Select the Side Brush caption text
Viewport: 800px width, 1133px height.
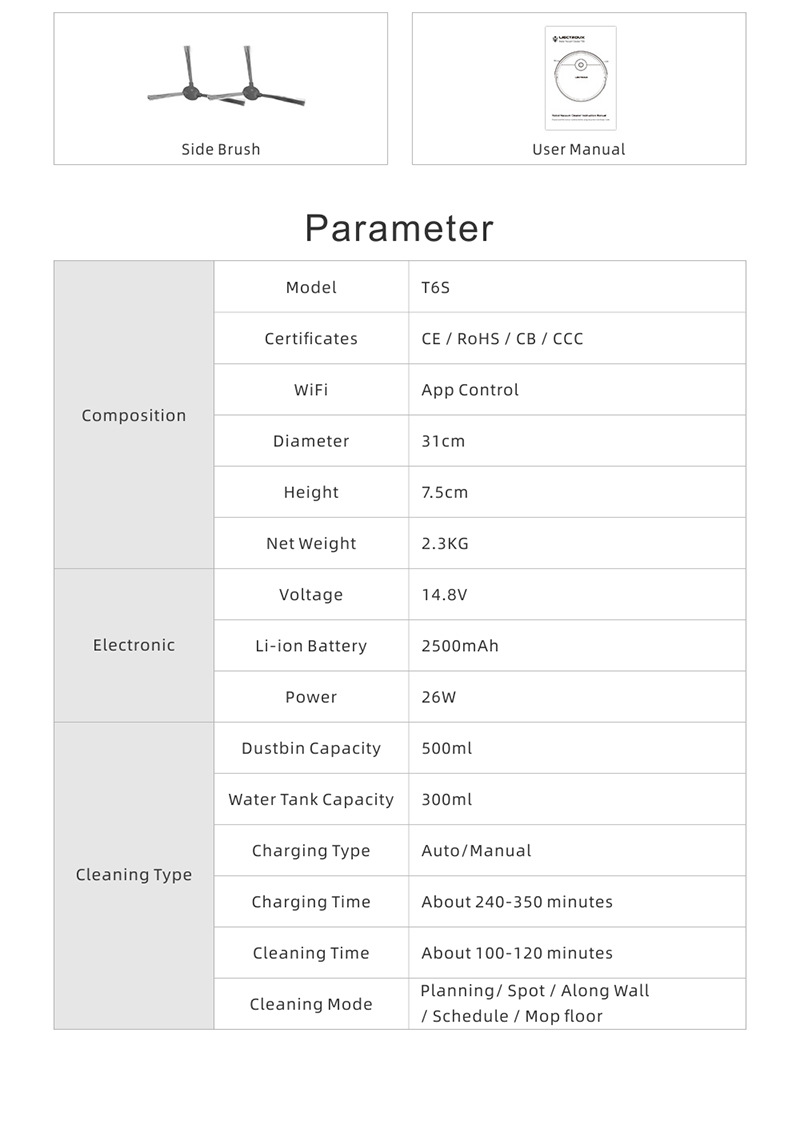(x=220, y=149)
